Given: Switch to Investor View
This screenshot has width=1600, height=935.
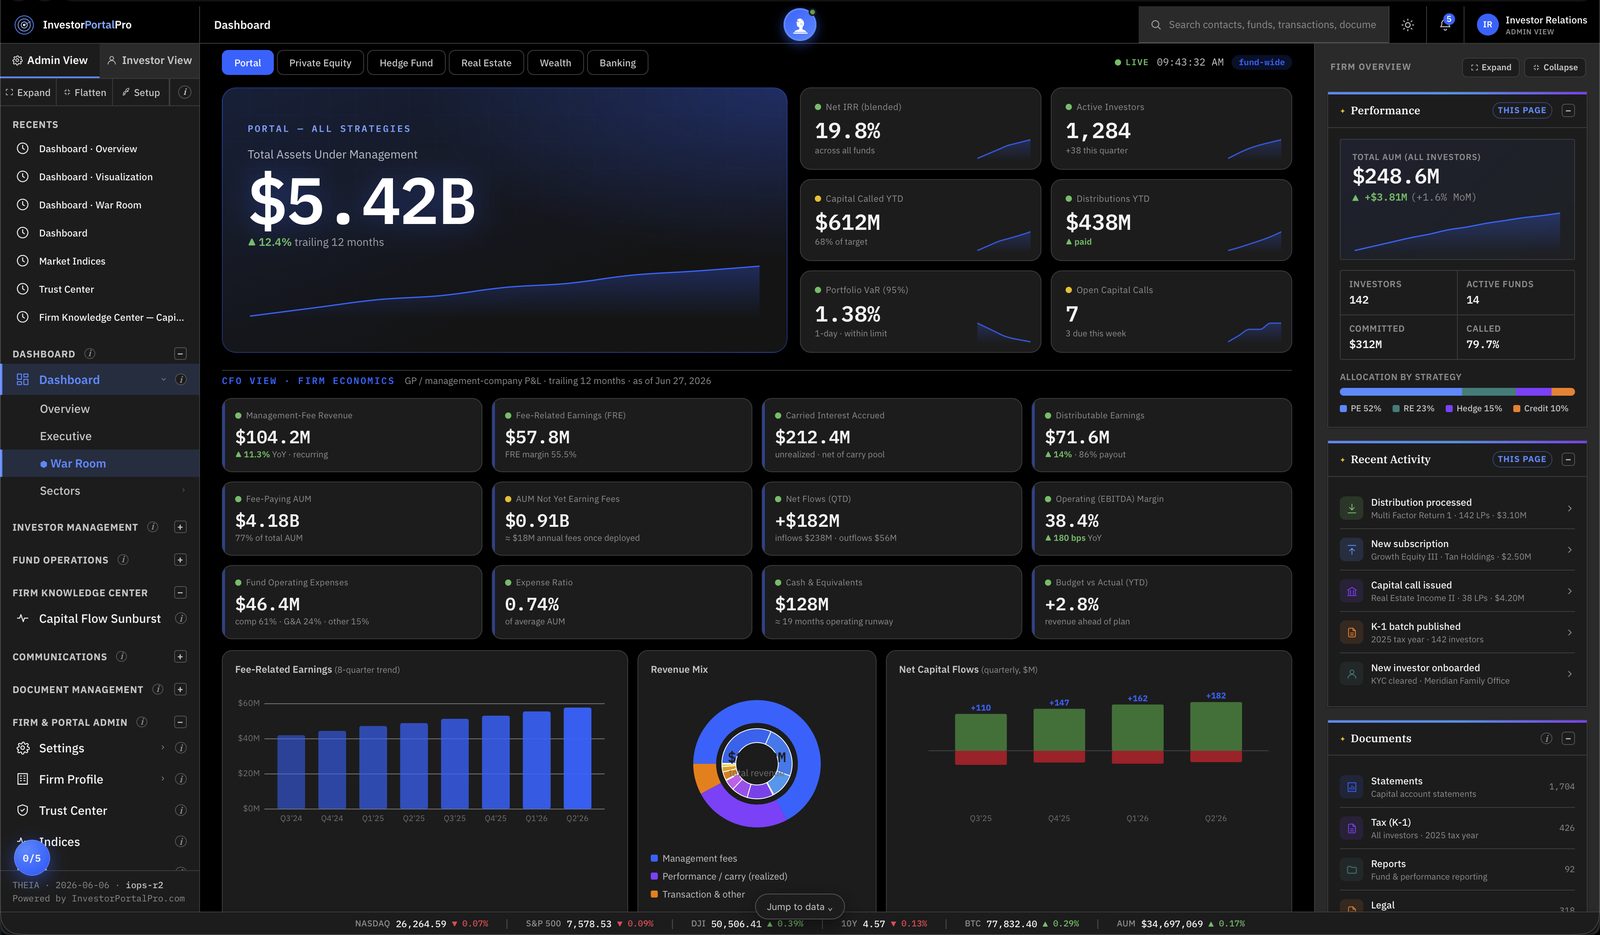Looking at the screenshot, I should (149, 60).
